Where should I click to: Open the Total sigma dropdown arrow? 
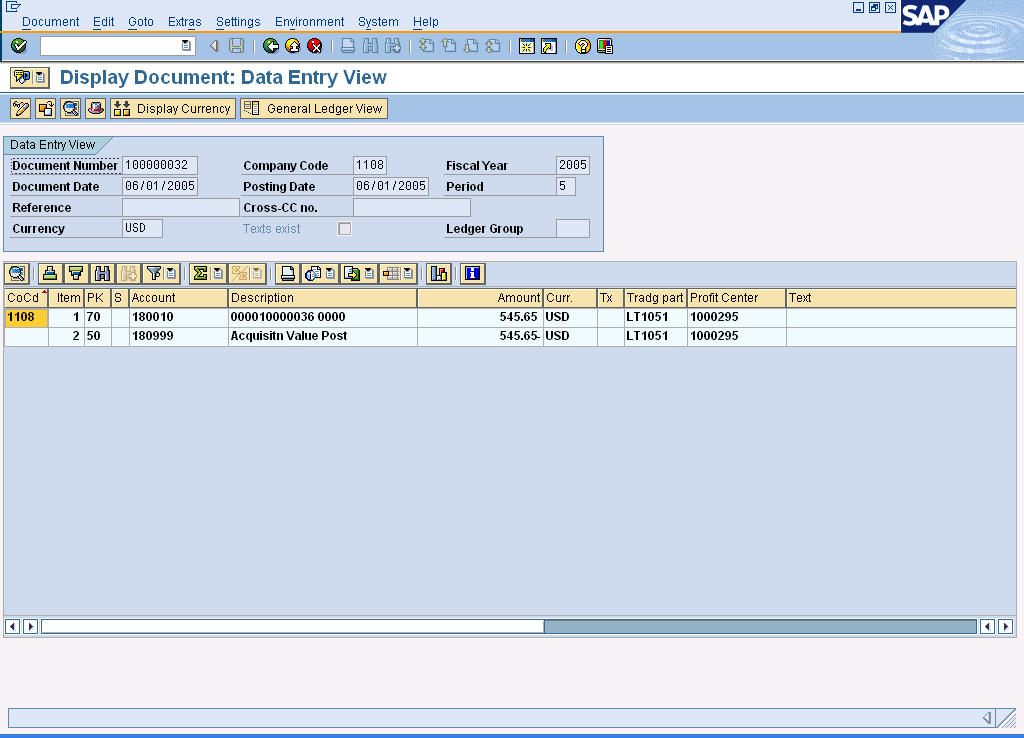point(218,274)
